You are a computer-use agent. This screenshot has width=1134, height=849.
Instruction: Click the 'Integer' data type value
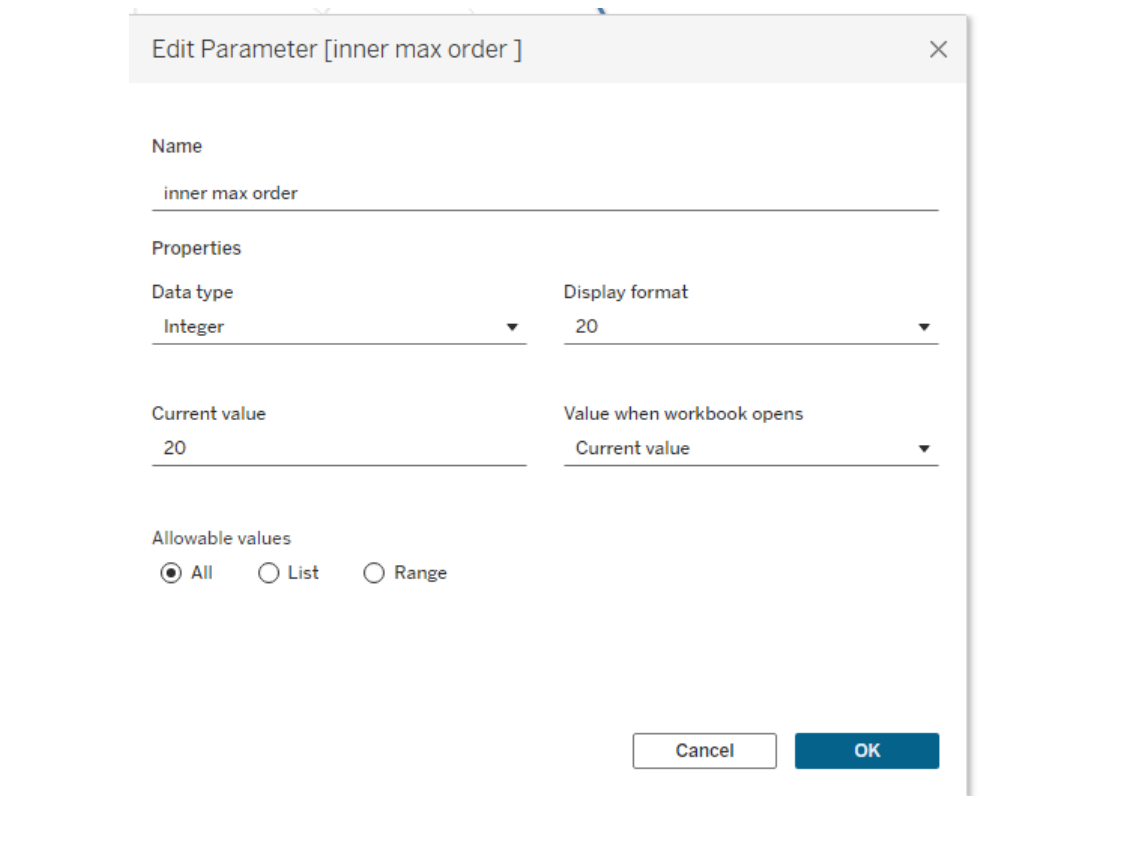[194, 327]
